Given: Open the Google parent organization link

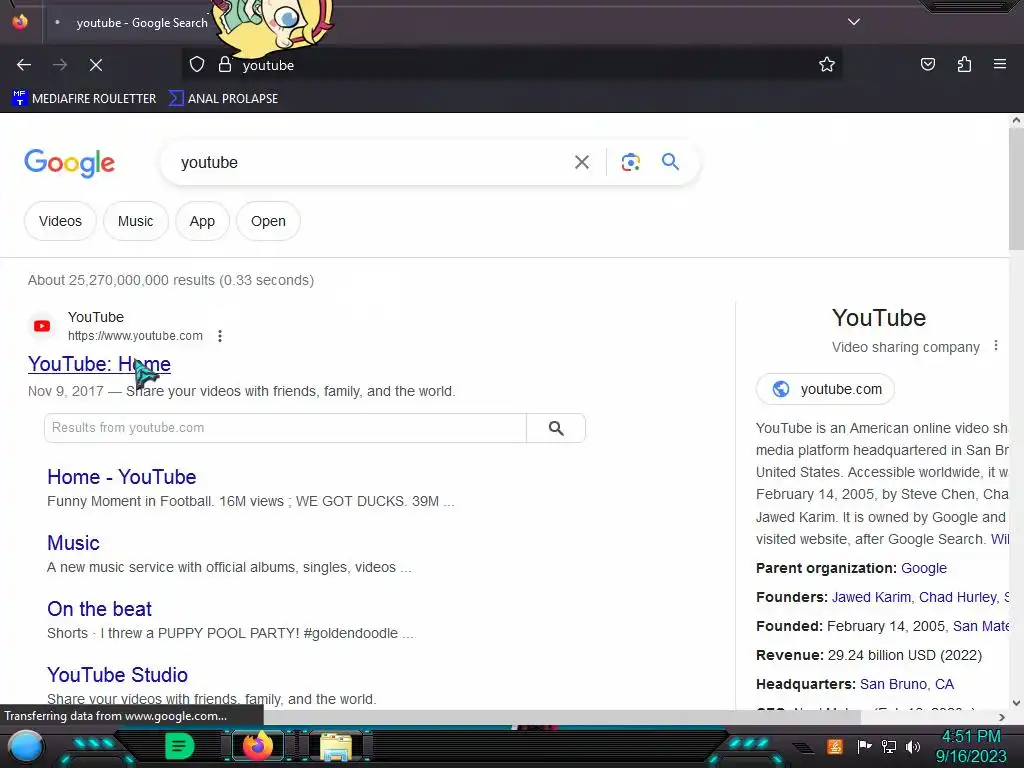Looking at the screenshot, I should (x=923, y=568).
